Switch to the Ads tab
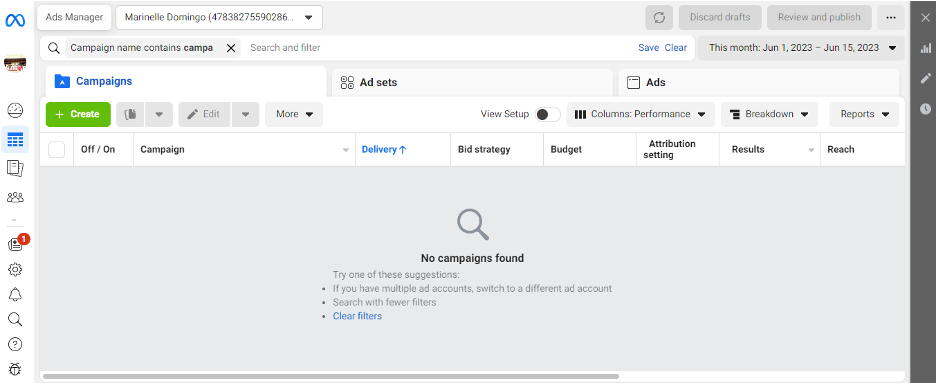Viewport: 936px width, 384px height. (x=759, y=82)
